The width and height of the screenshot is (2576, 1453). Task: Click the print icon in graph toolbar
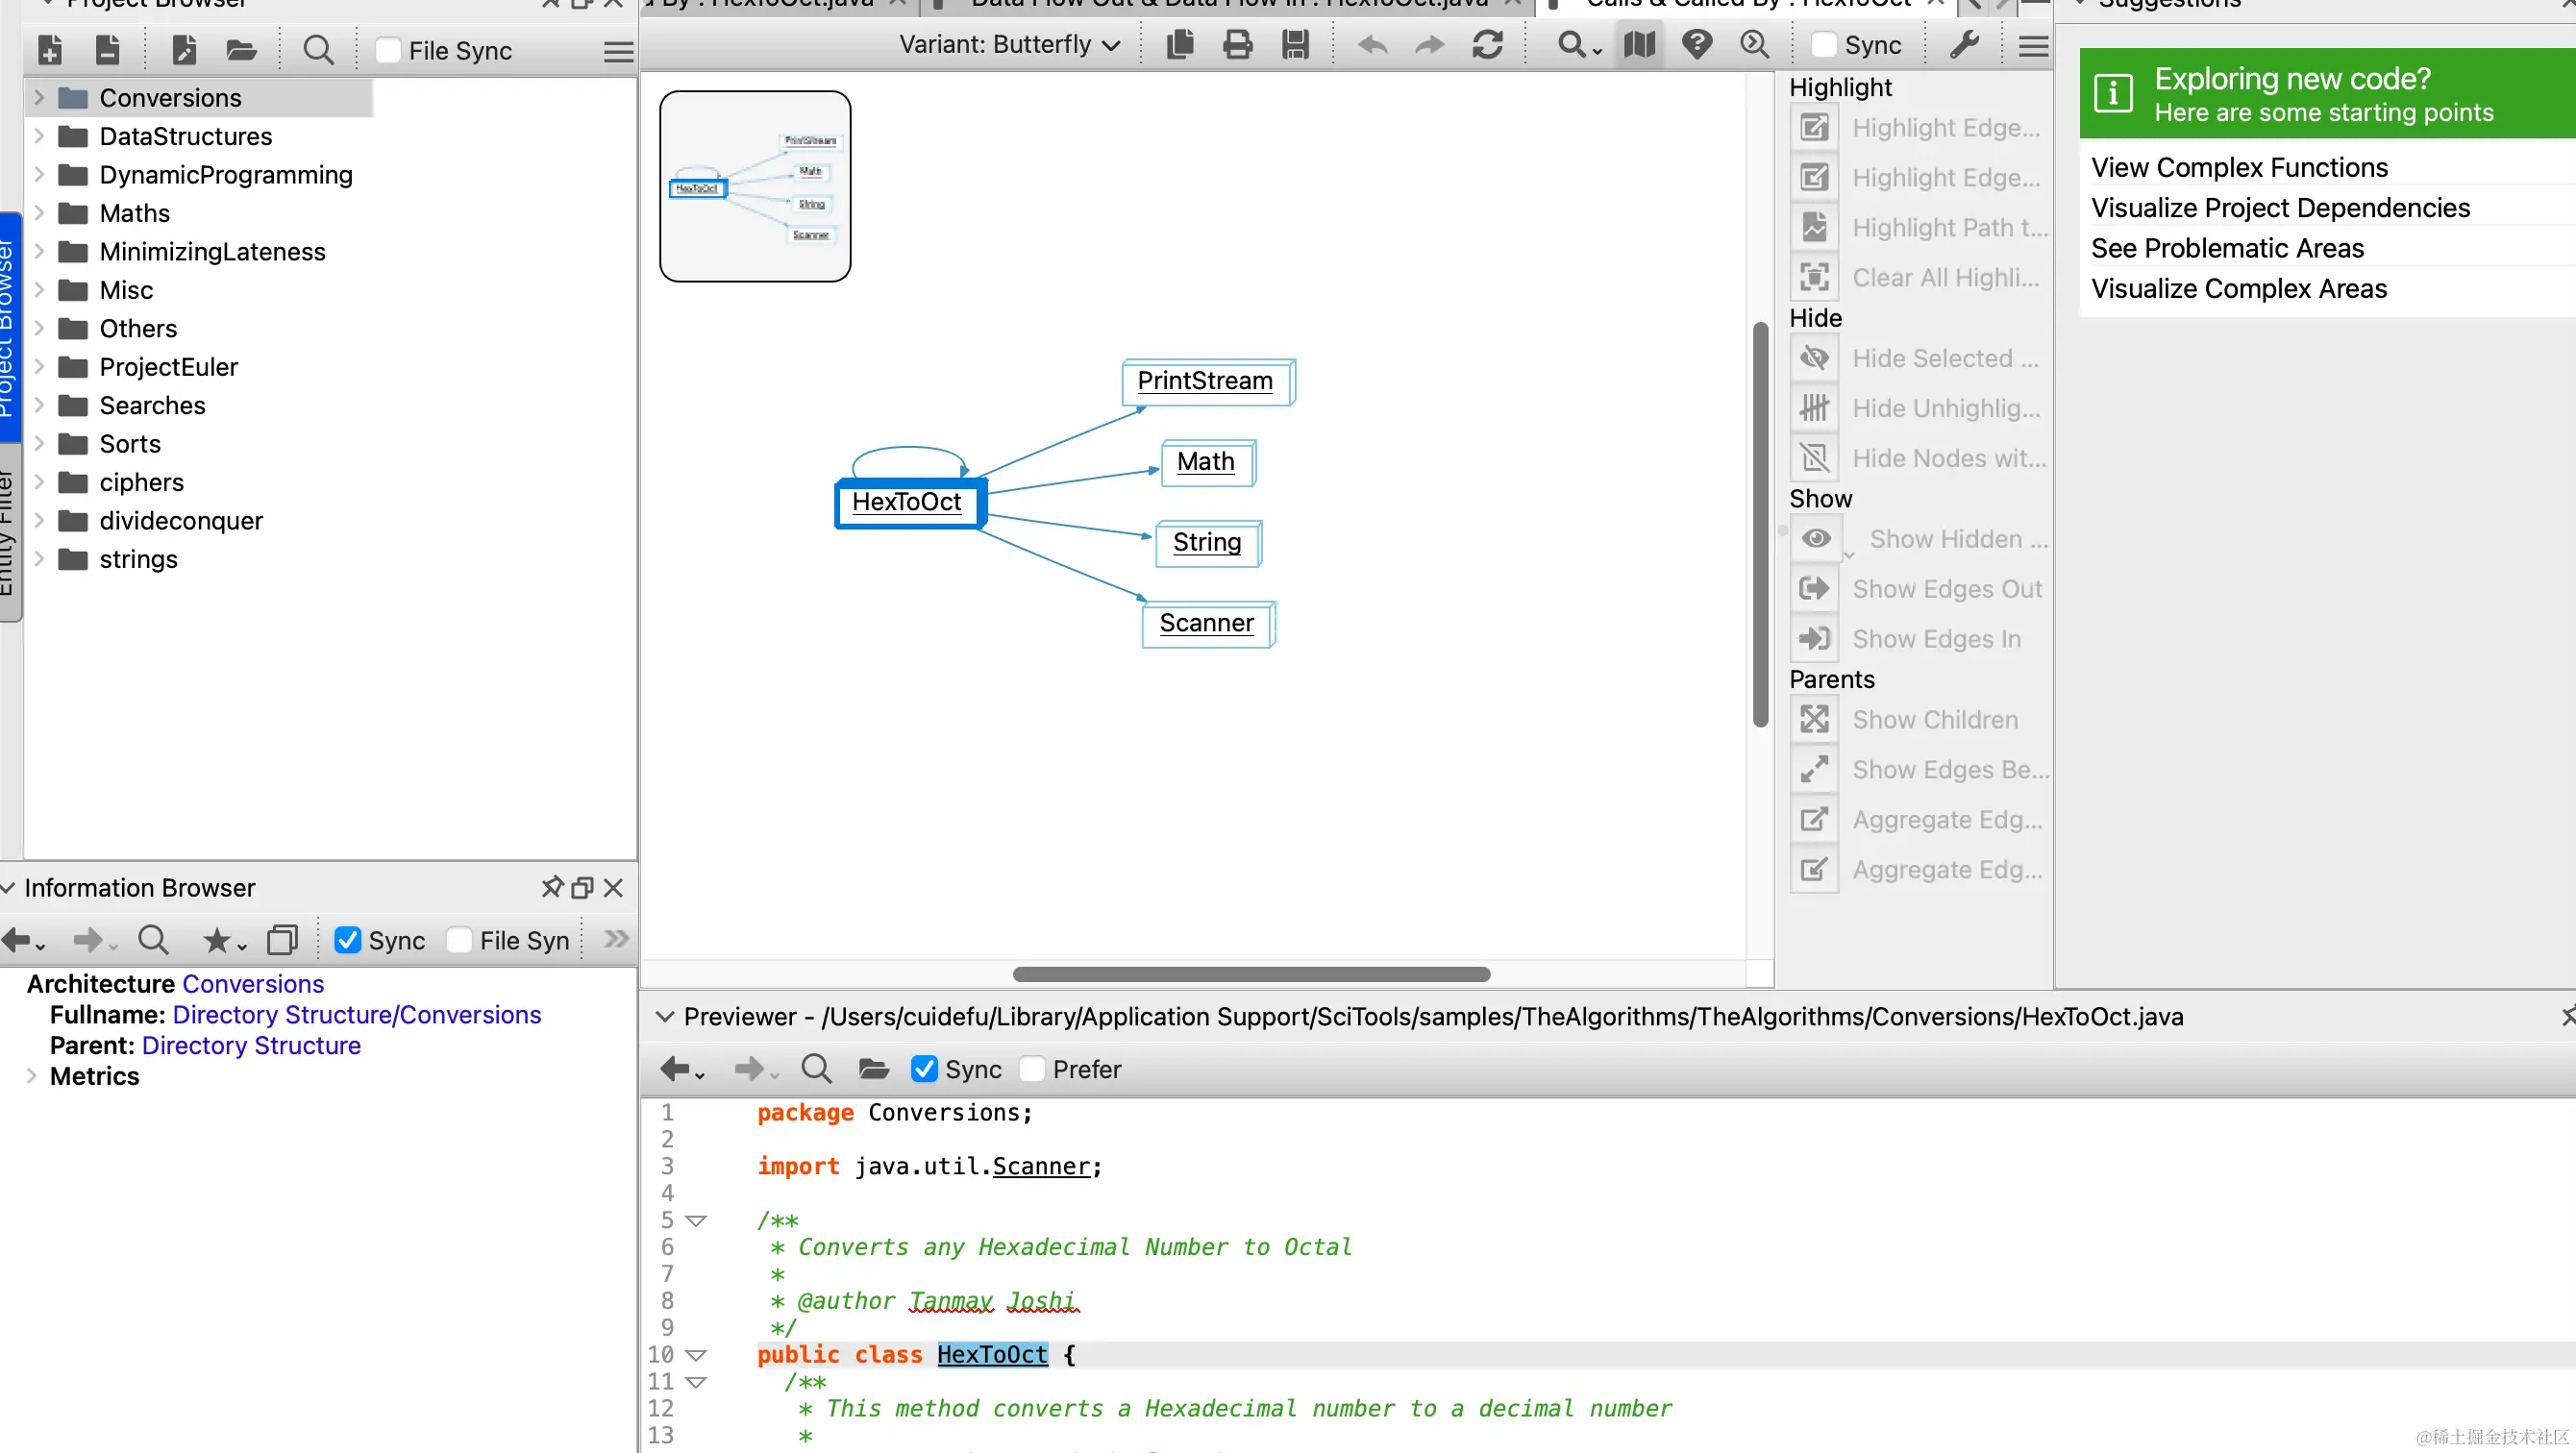(1237, 45)
